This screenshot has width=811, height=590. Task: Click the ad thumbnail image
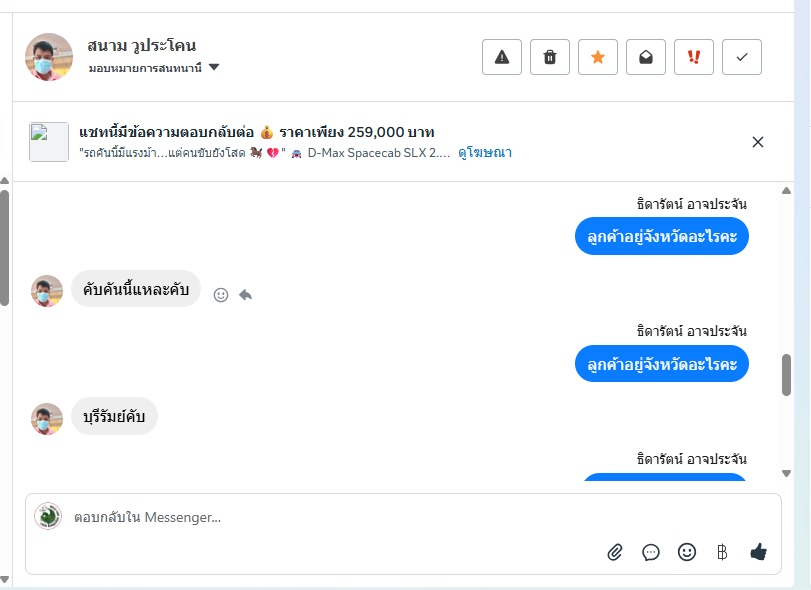[49, 142]
